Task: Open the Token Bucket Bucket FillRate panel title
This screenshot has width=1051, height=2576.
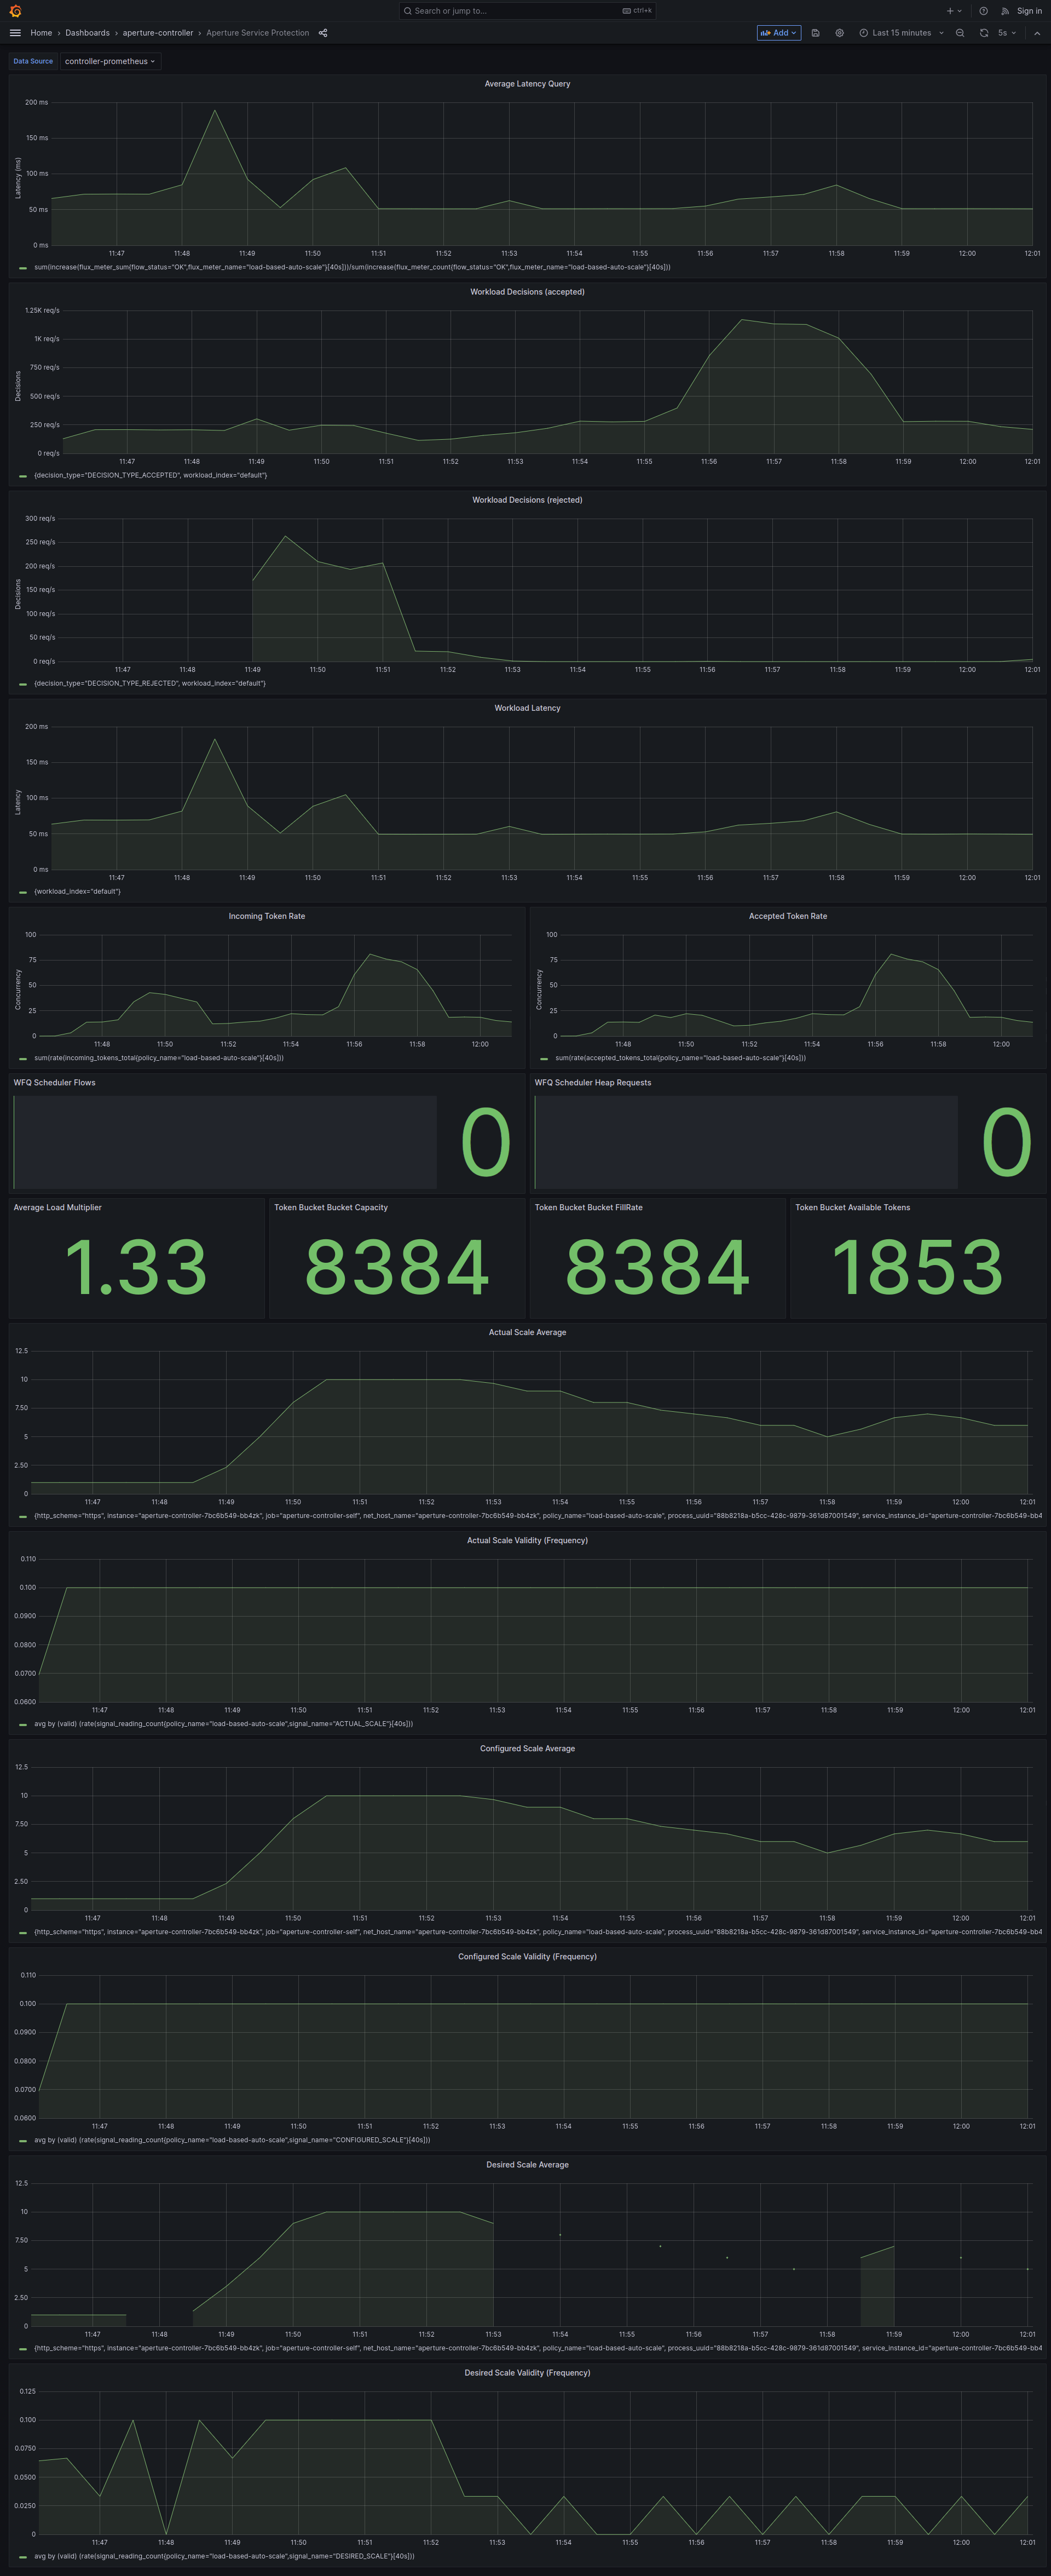Action: pos(588,1207)
